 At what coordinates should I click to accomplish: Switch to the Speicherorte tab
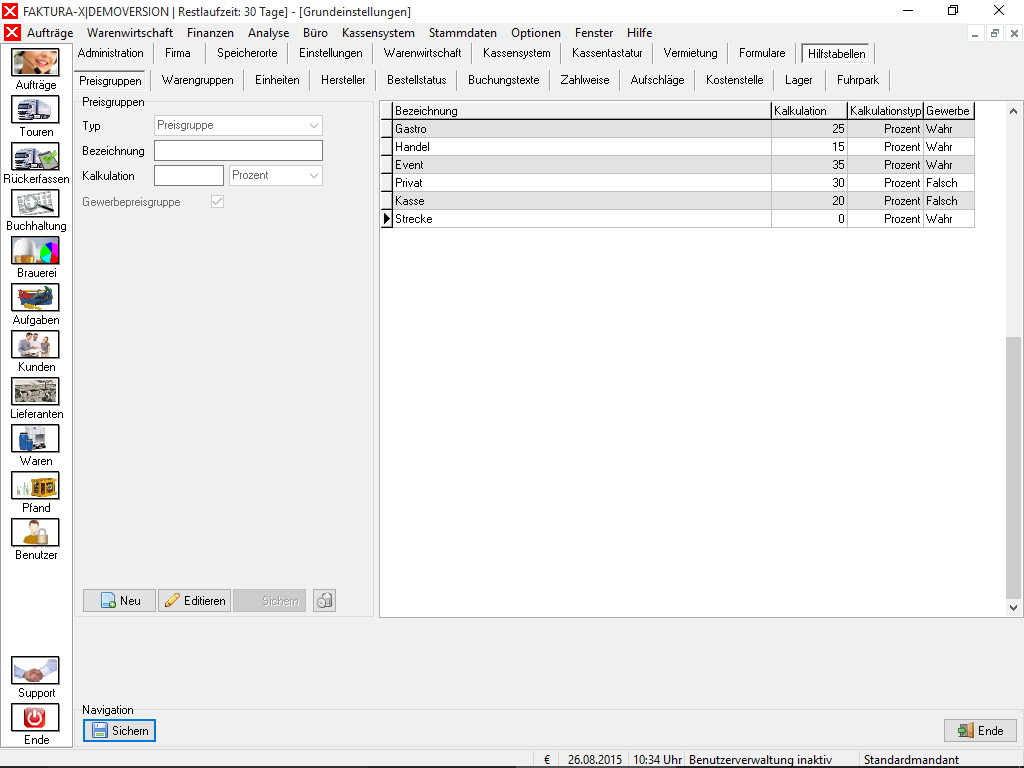(x=247, y=53)
